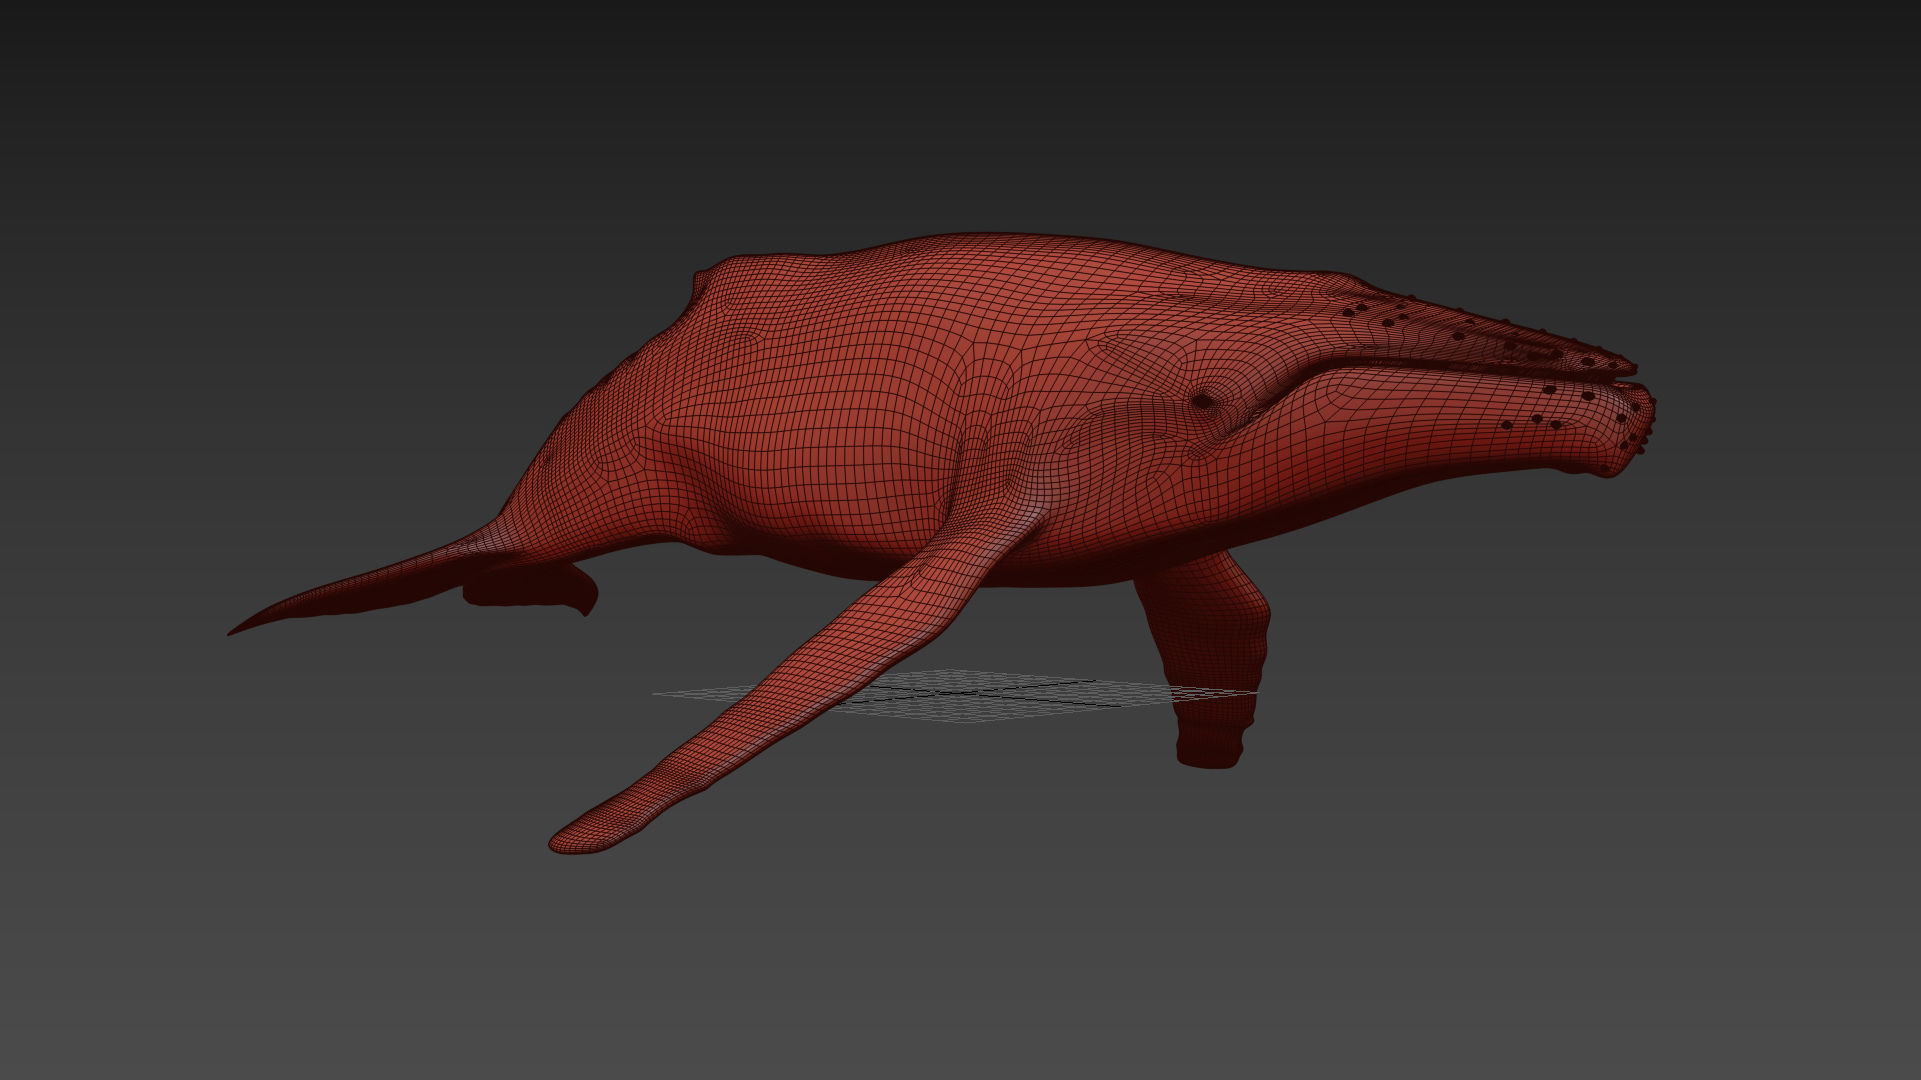Click the far-side pectoral fin hanging down
Viewport: 1921px width, 1080px height.
pyautogui.click(x=1207, y=660)
